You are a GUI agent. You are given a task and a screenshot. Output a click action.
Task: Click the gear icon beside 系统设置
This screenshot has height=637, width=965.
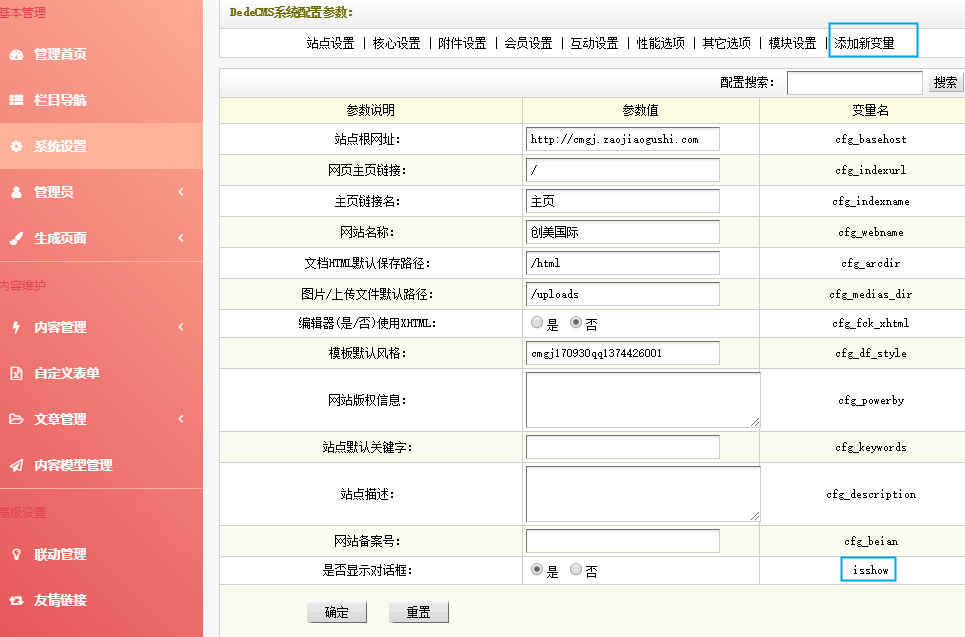point(16,146)
